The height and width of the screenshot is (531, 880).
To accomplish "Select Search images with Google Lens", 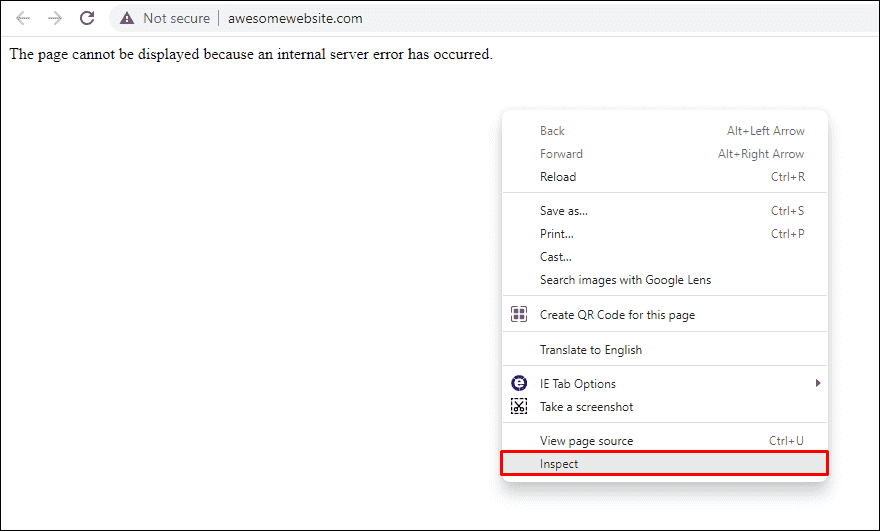I will click(665, 280).
